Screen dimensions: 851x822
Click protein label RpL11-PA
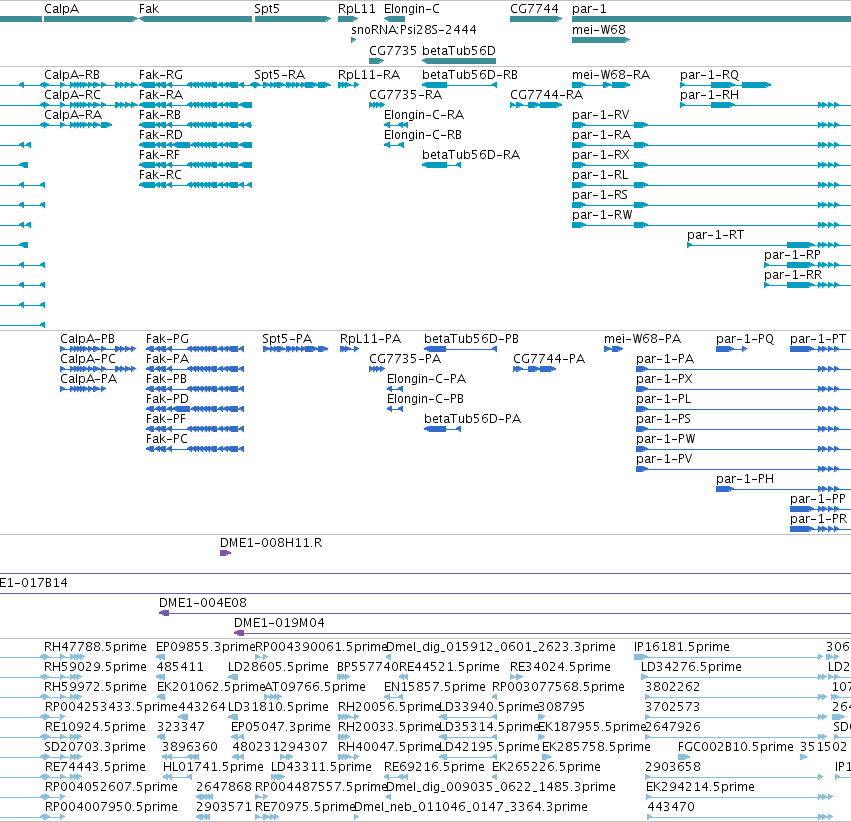(x=370, y=339)
